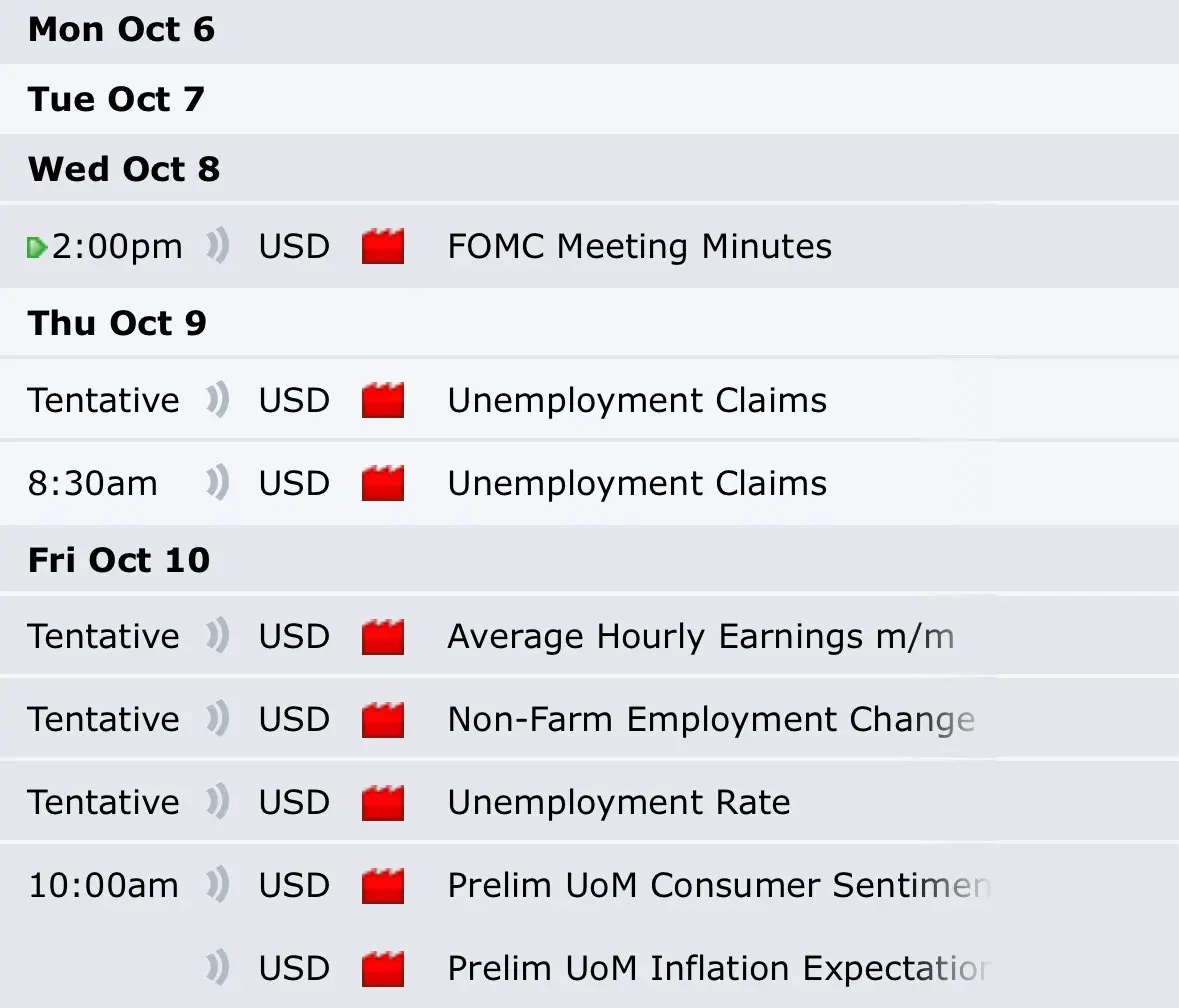Viewport: 1179px width, 1008px height.
Task: Click the Mon Oct 6 date row
Action: tap(121, 30)
